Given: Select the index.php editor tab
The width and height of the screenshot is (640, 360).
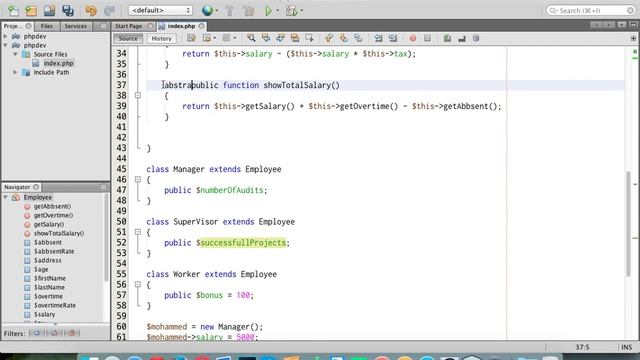Looking at the screenshot, I should click(181, 26).
